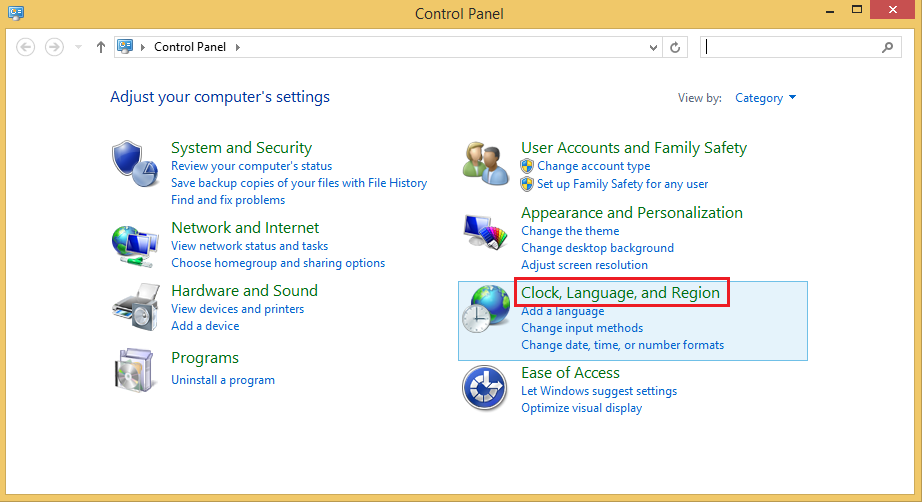This screenshot has width=922, height=502.
Task: Open the Programs disc box icon
Action: 134,369
